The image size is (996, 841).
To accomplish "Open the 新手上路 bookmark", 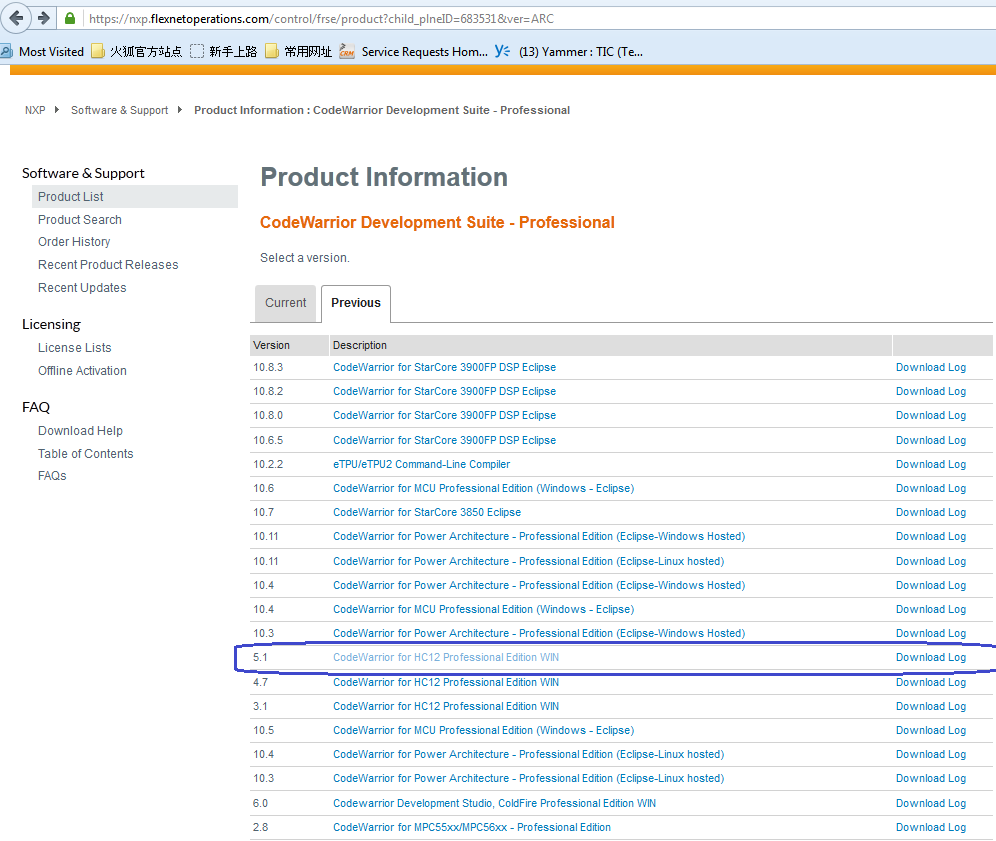I will pos(224,51).
